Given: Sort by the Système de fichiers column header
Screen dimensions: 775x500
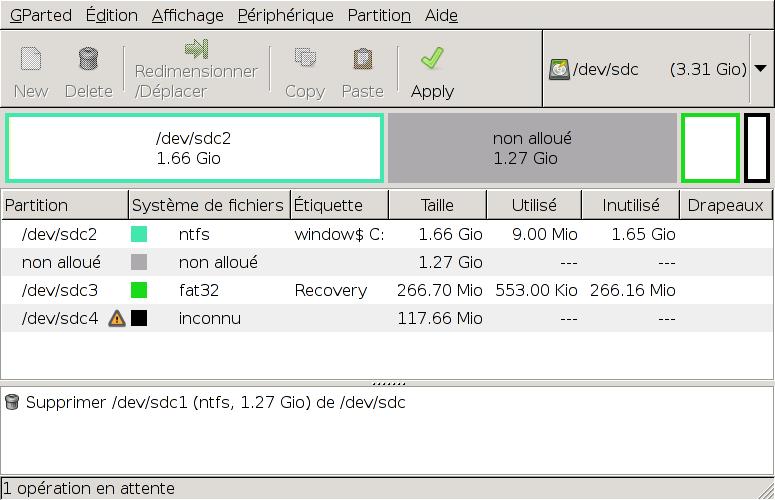Looking at the screenshot, I should 208,205.
